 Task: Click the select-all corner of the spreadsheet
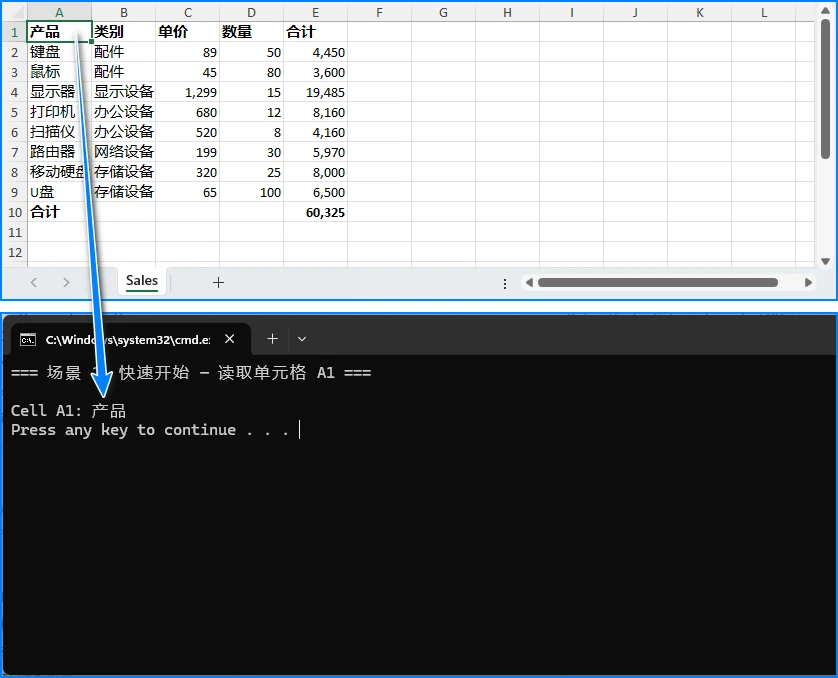pos(14,12)
